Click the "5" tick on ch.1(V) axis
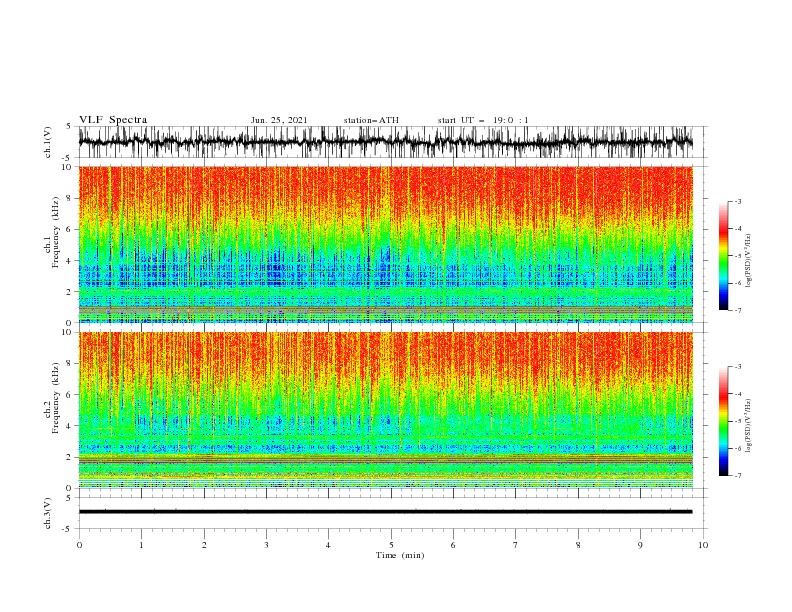The height and width of the screenshot is (612, 792). click(x=69, y=126)
